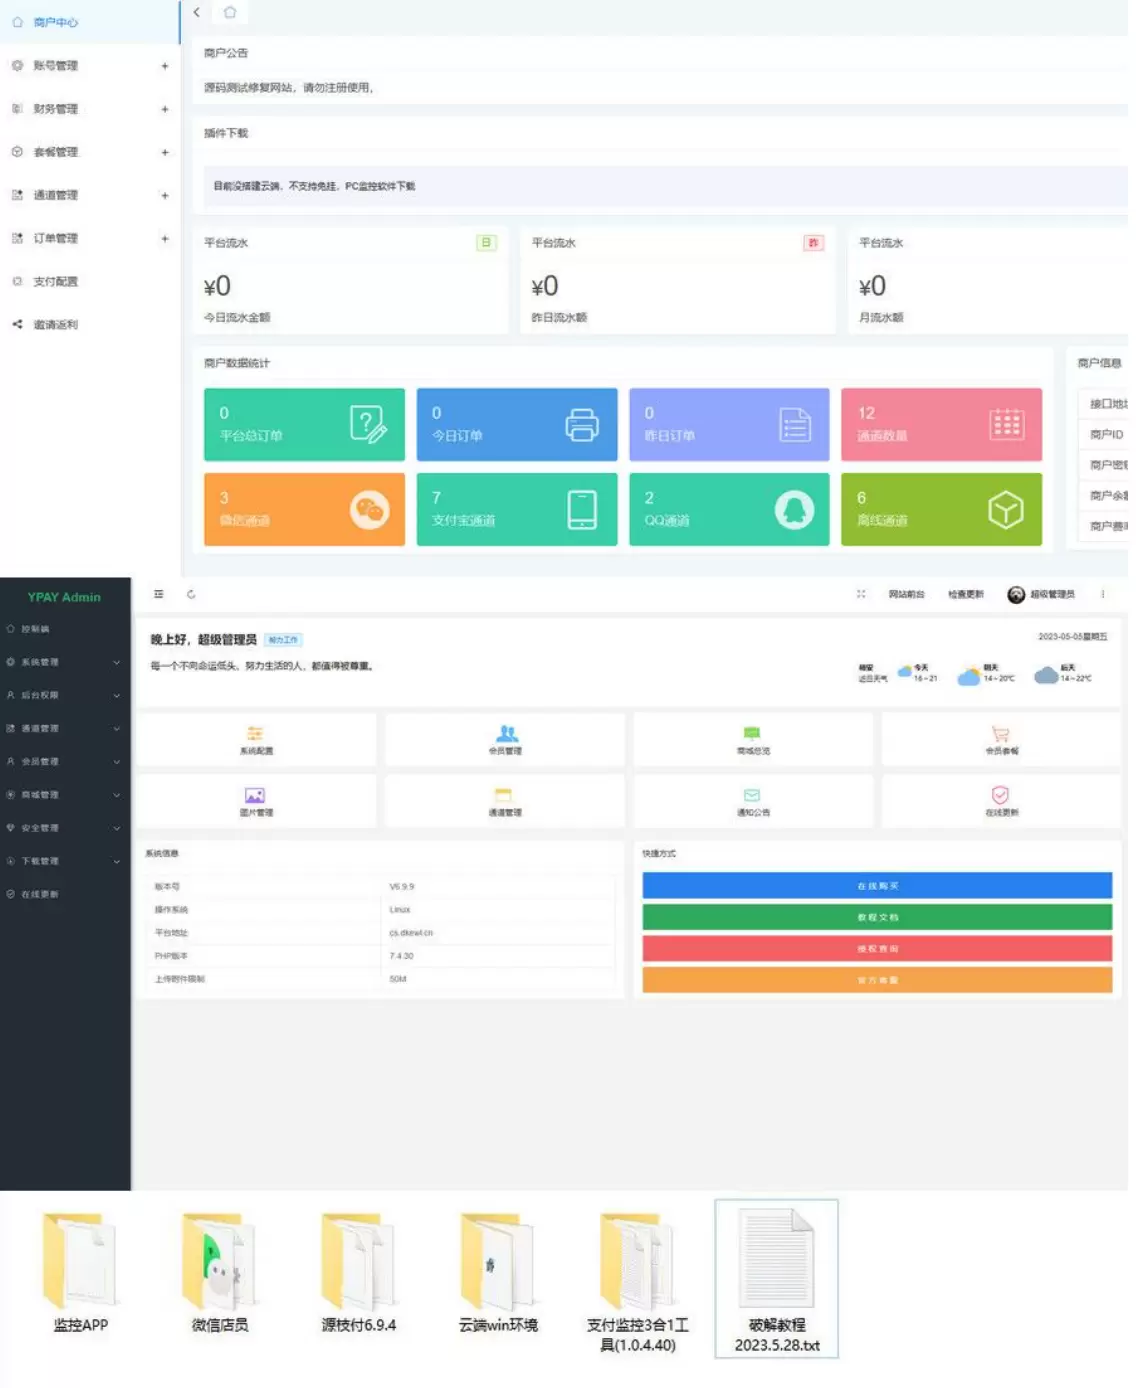Image resolution: width=1142 pixels, height=1388 pixels.
Task: Open 在线更新 shield shortcut card
Action: pyautogui.click(x=1001, y=802)
